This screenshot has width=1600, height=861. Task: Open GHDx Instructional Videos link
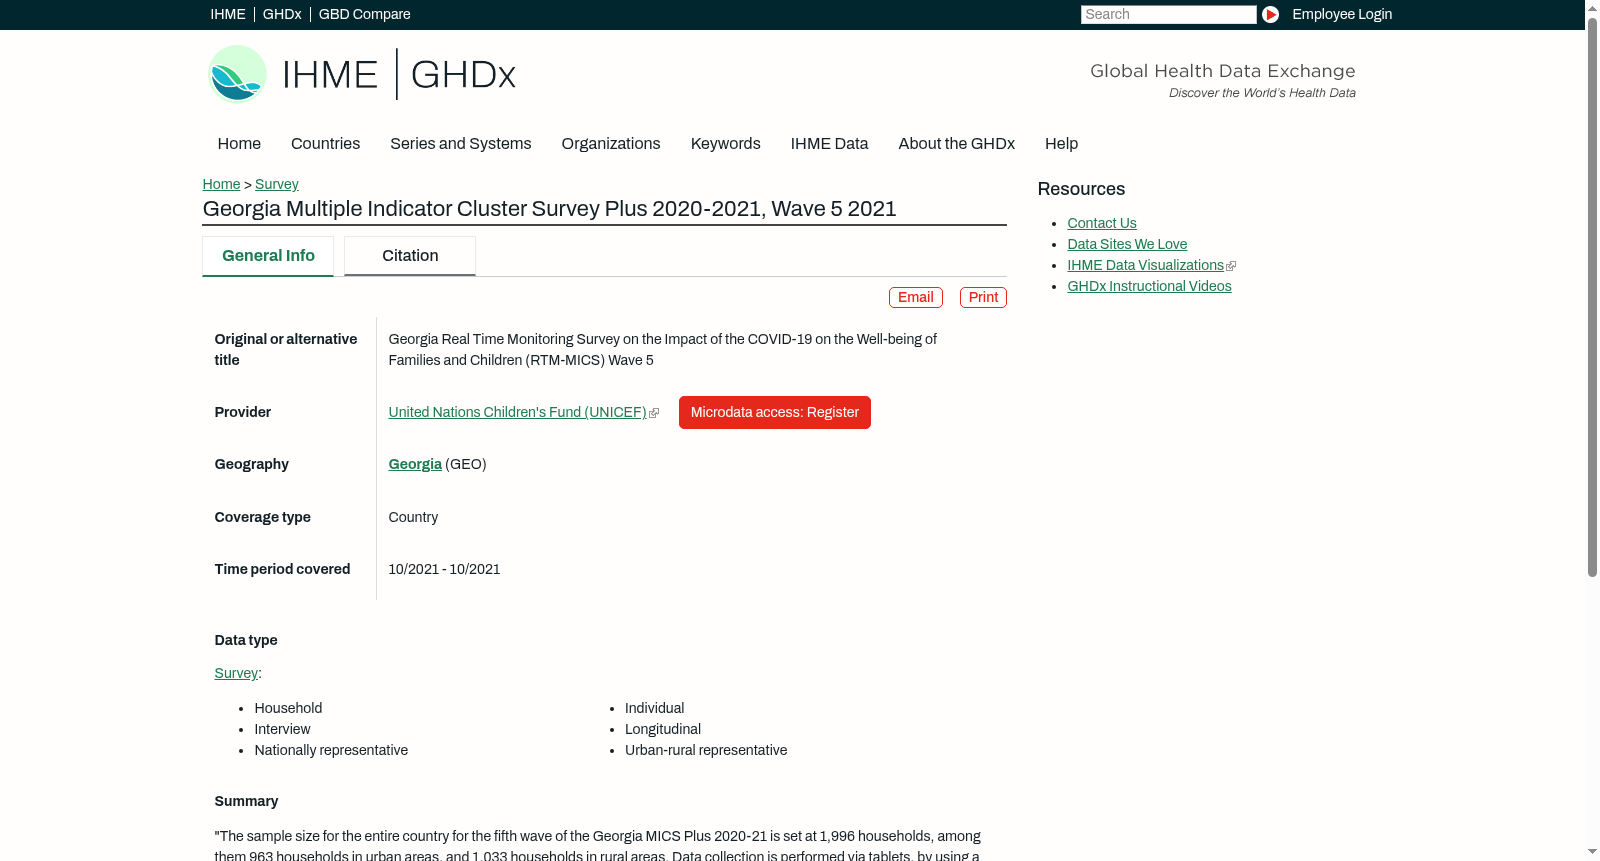[1149, 287]
